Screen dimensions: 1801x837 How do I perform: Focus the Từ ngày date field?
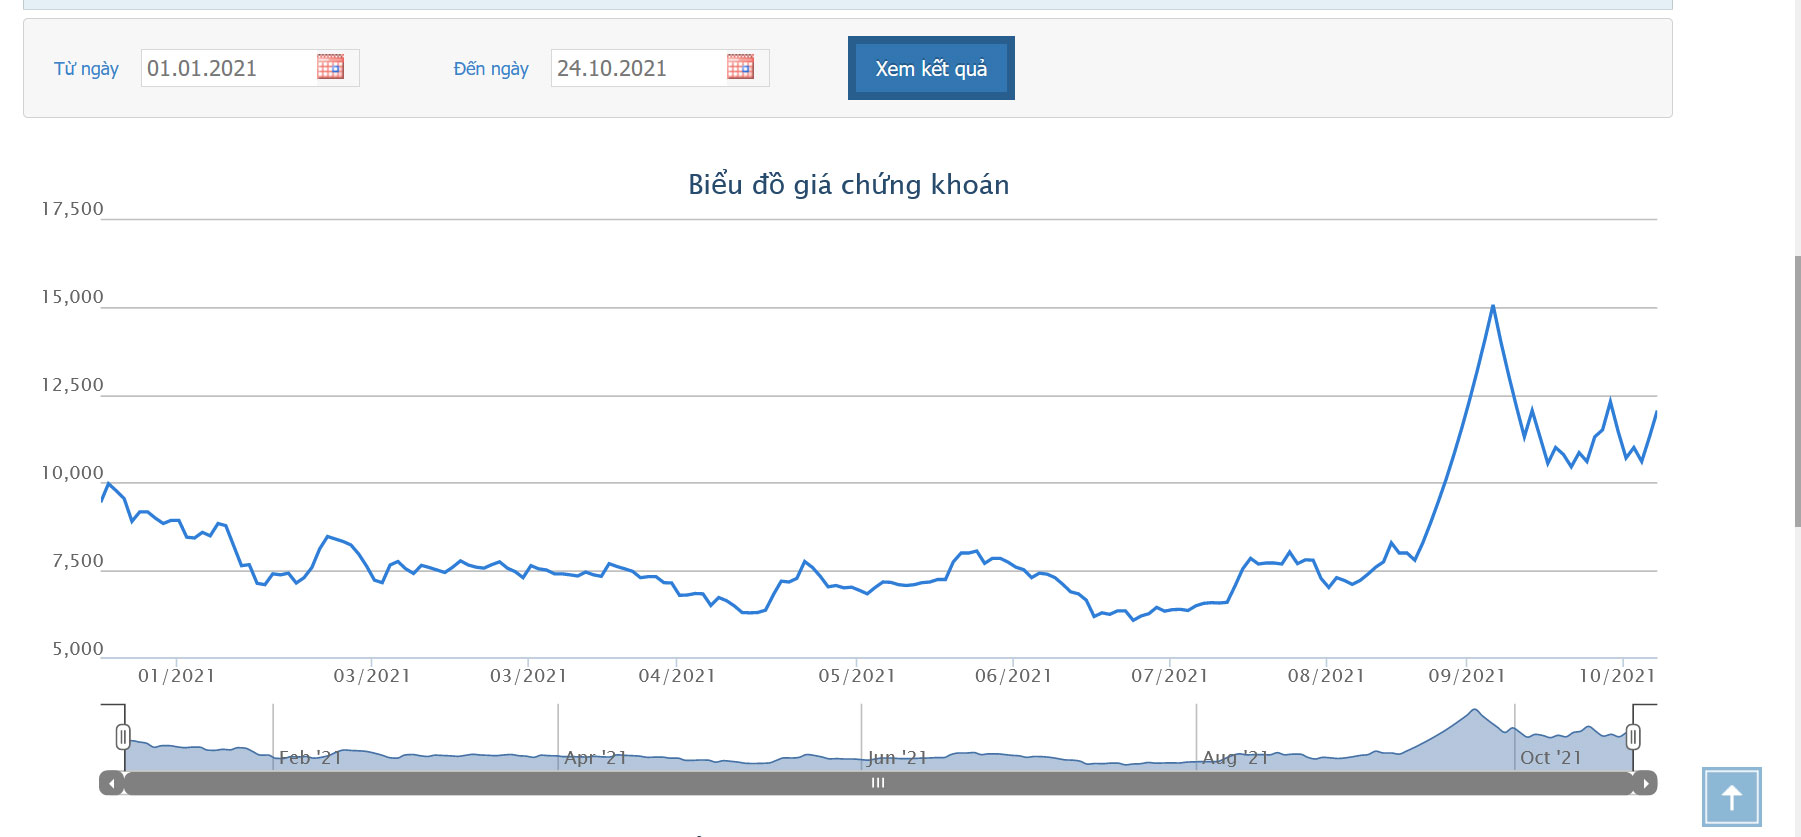pos(228,68)
